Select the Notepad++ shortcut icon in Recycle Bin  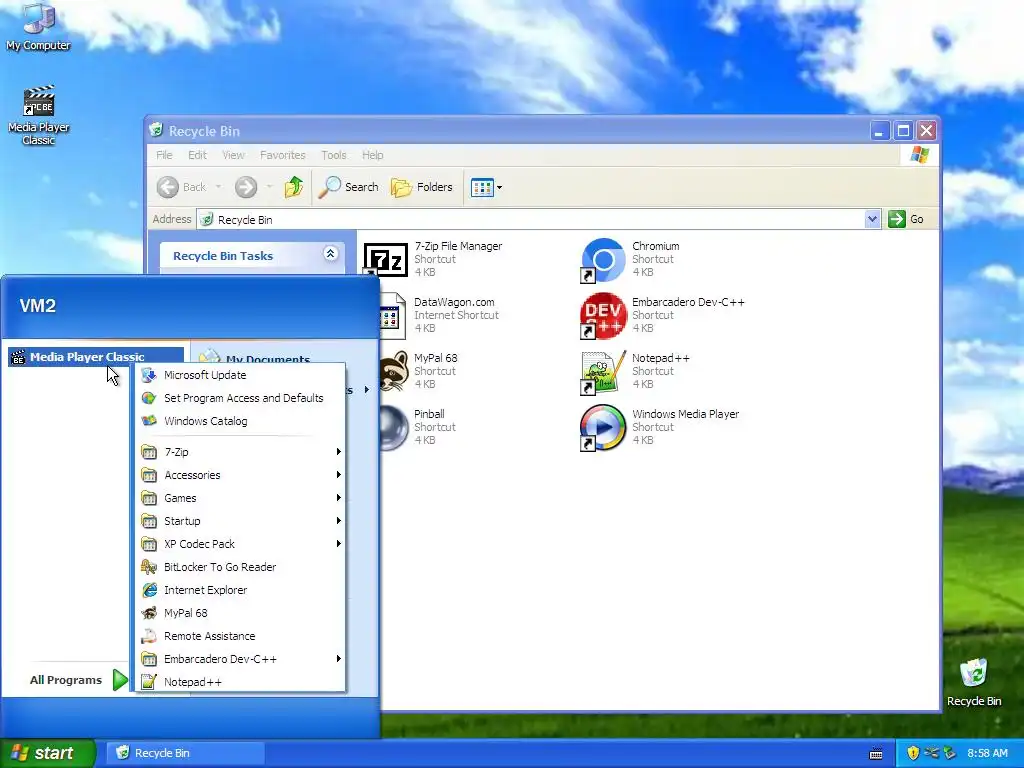(603, 372)
